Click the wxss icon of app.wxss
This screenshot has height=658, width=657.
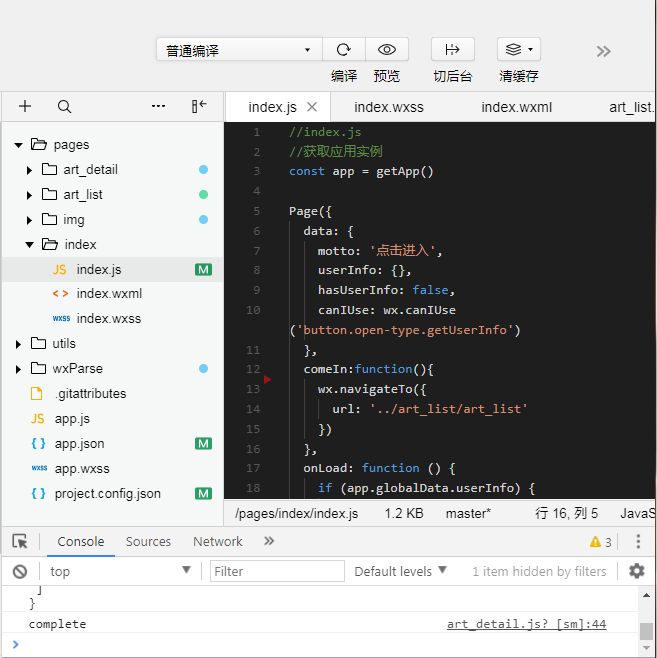coord(39,467)
